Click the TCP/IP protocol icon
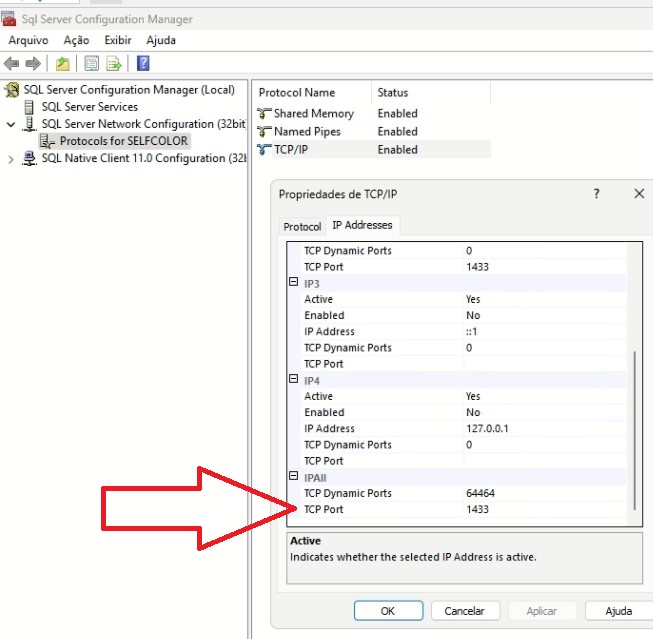Image resolution: width=653 pixels, height=639 pixels. coord(264,150)
